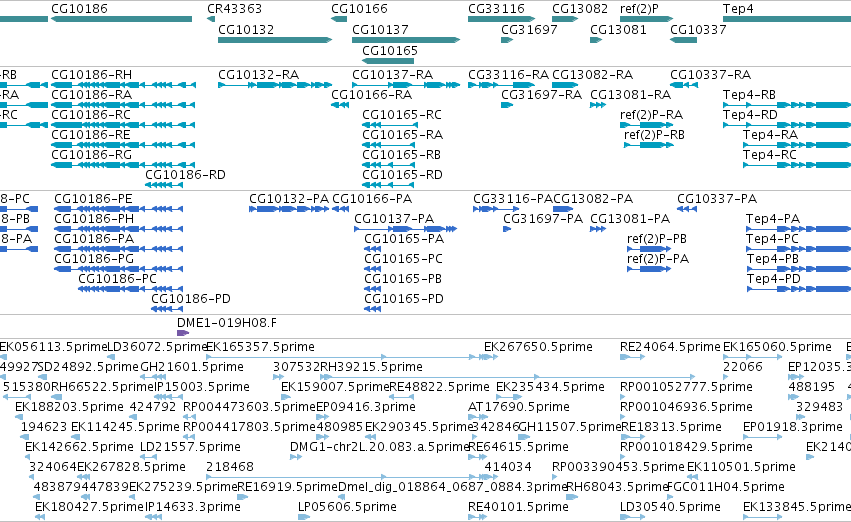Click transcript CG10166-RA
The height and width of the screenshot is (522, 851).
340,105
